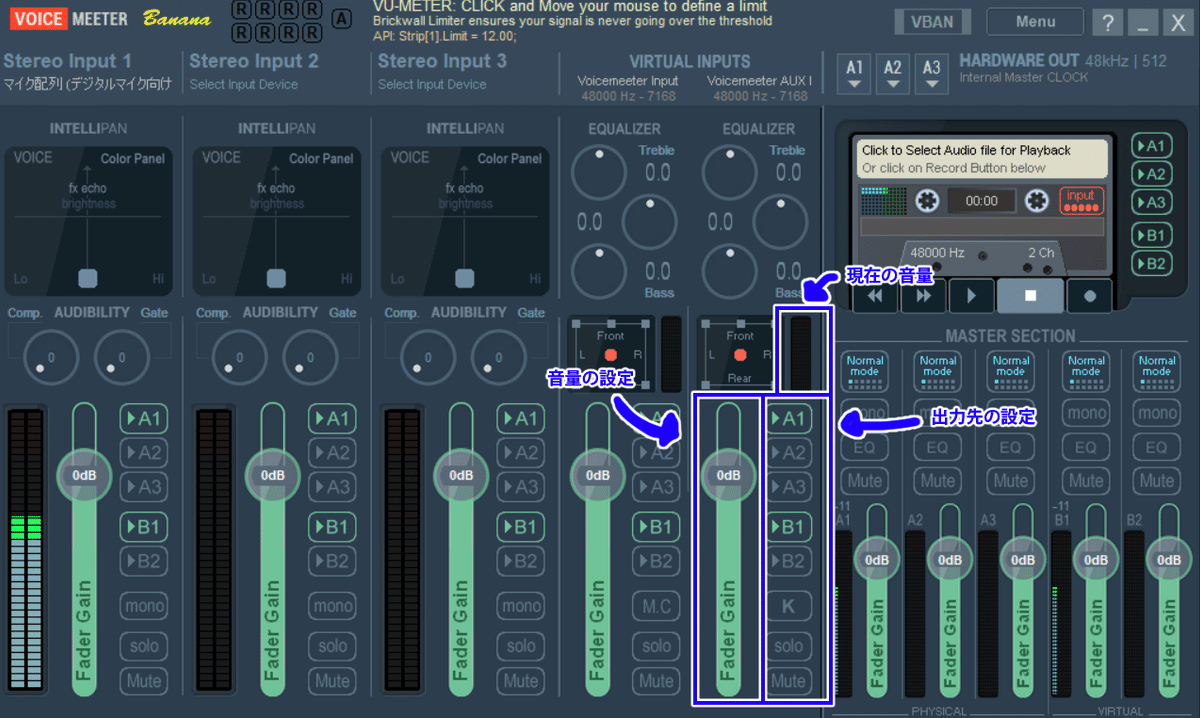Image resolution: width=1200 pixels, height=718 pixels.
Task: Enable mono on the B1 virtual bus
Action: pos(1086,413)
